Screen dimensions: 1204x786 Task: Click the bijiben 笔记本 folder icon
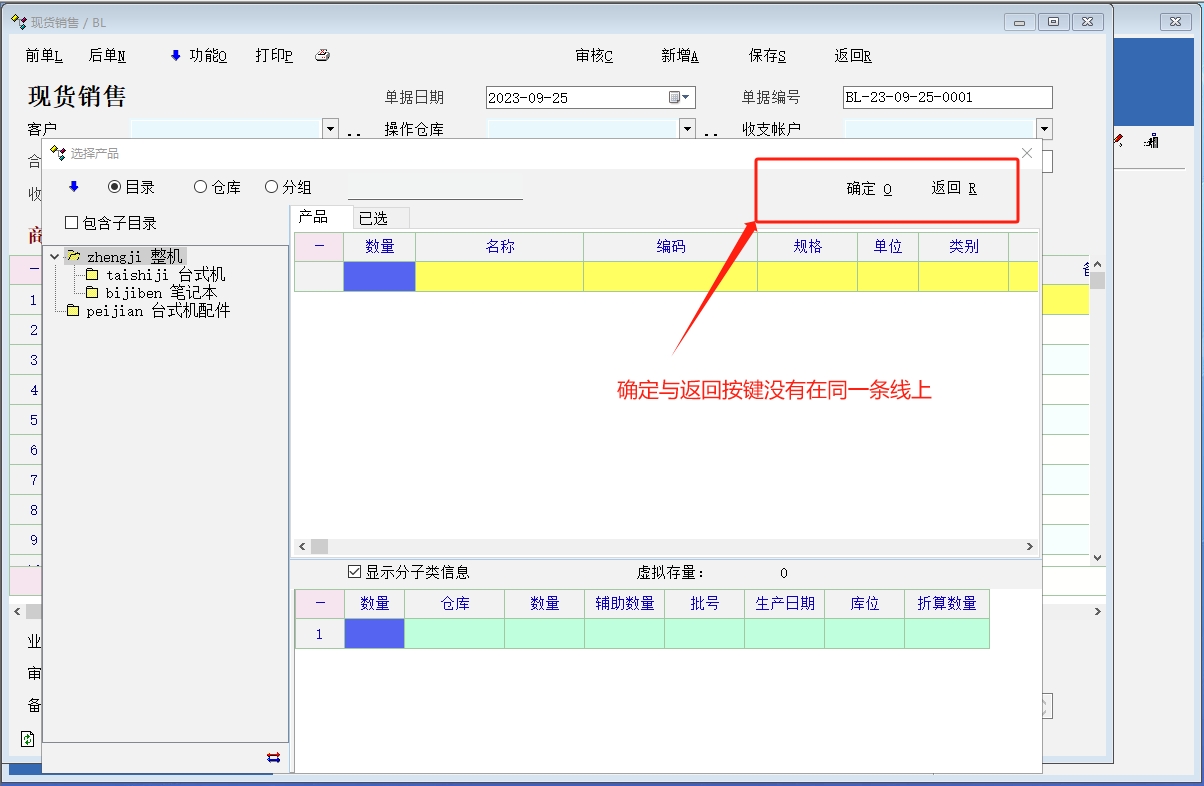point(92,293)
